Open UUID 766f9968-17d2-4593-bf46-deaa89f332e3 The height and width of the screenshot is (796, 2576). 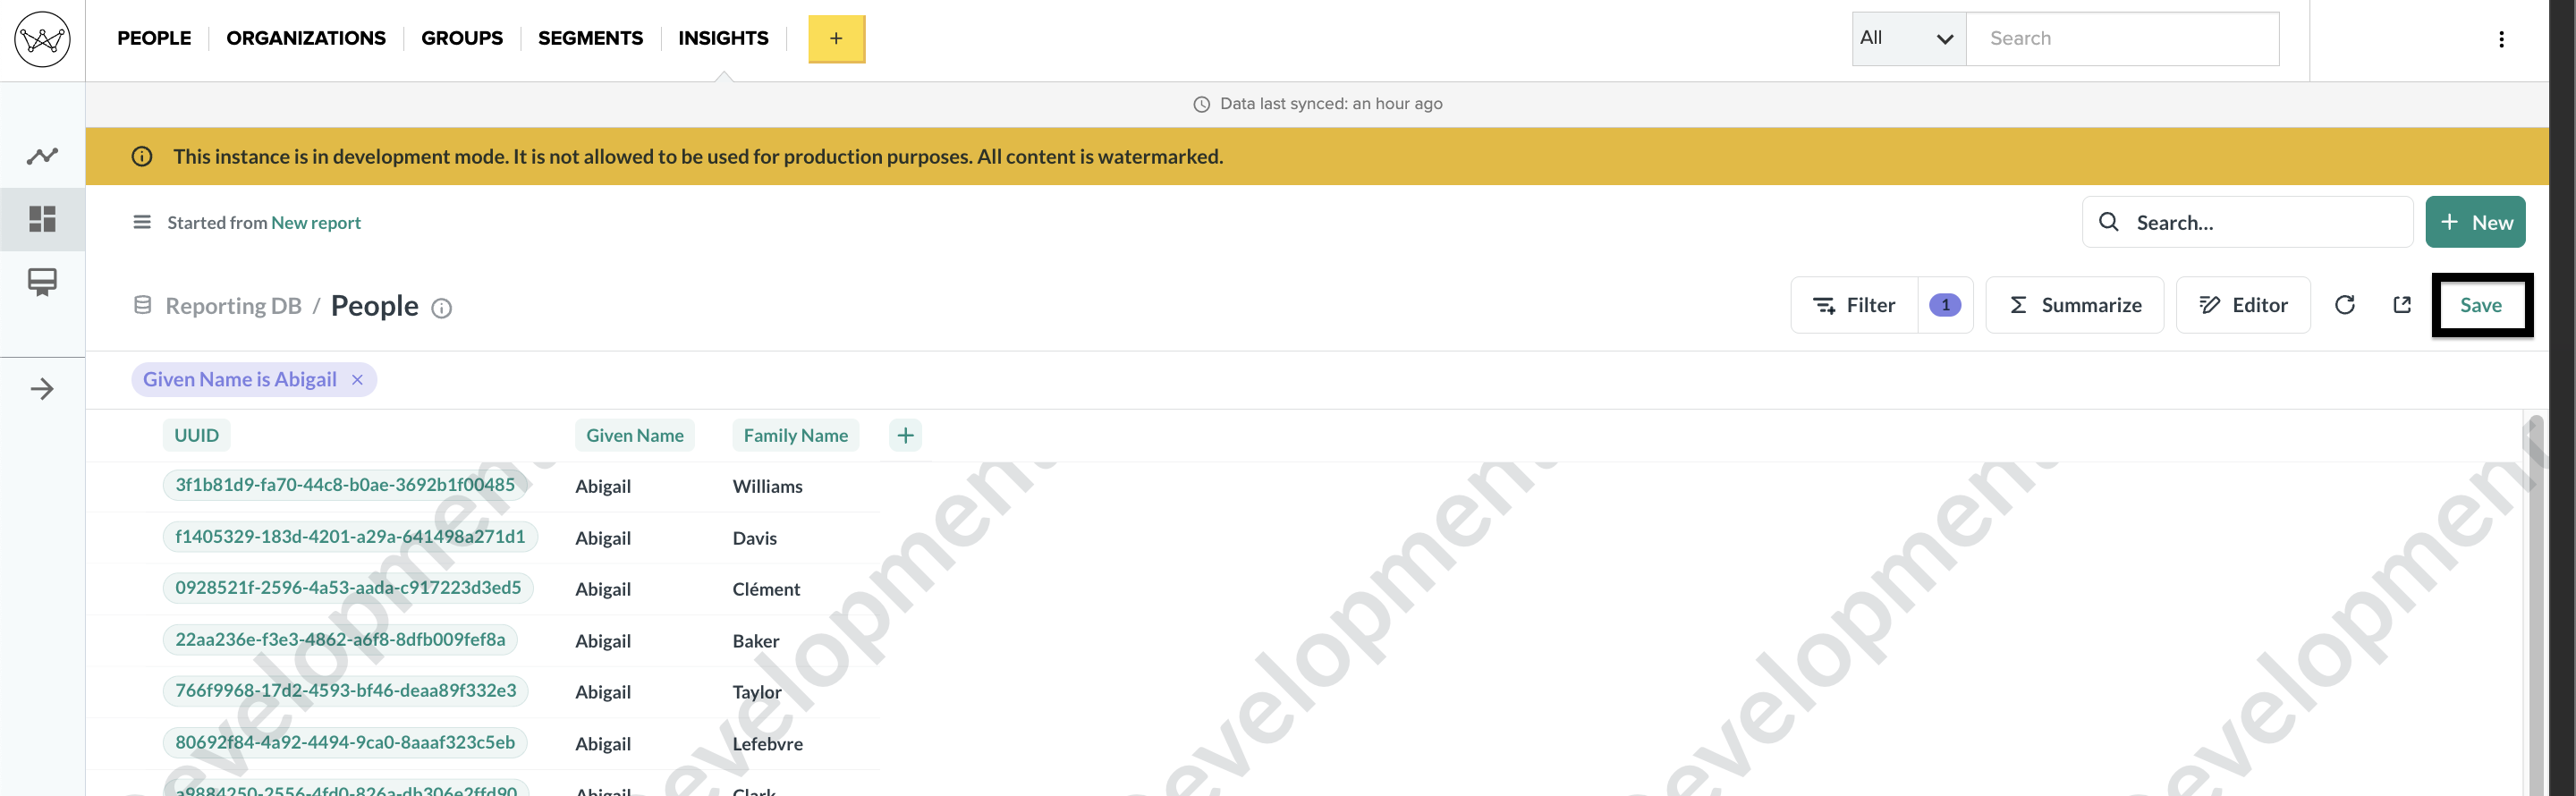click(346, 691)
